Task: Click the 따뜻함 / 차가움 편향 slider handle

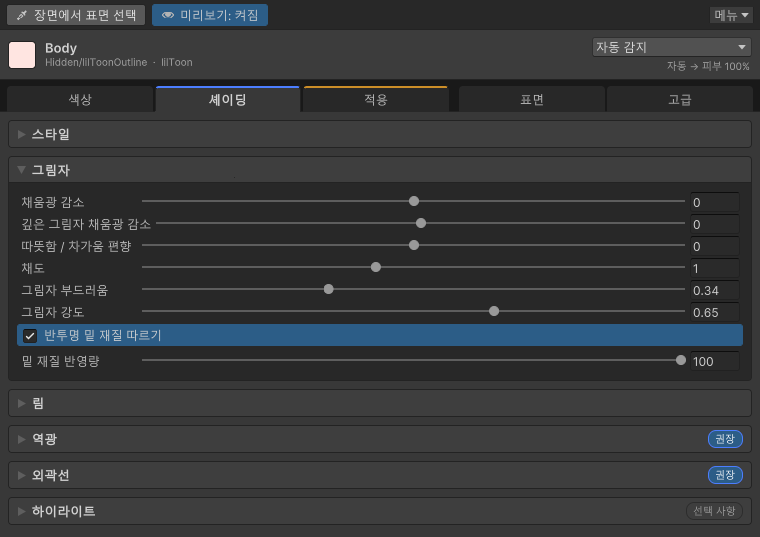Action: coord(413,245)
